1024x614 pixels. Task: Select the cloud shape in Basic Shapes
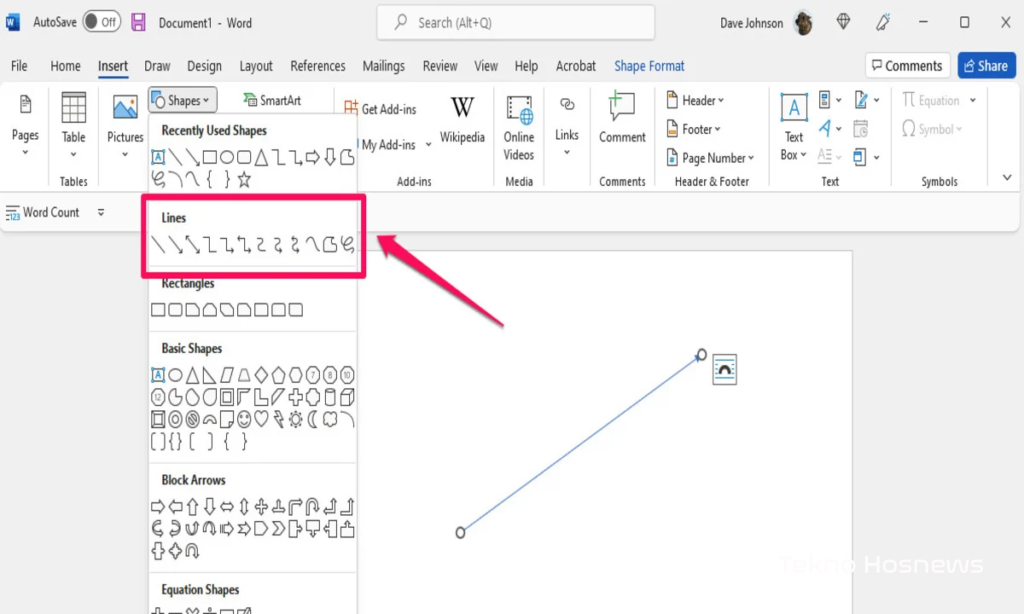(x=330, y=419)
